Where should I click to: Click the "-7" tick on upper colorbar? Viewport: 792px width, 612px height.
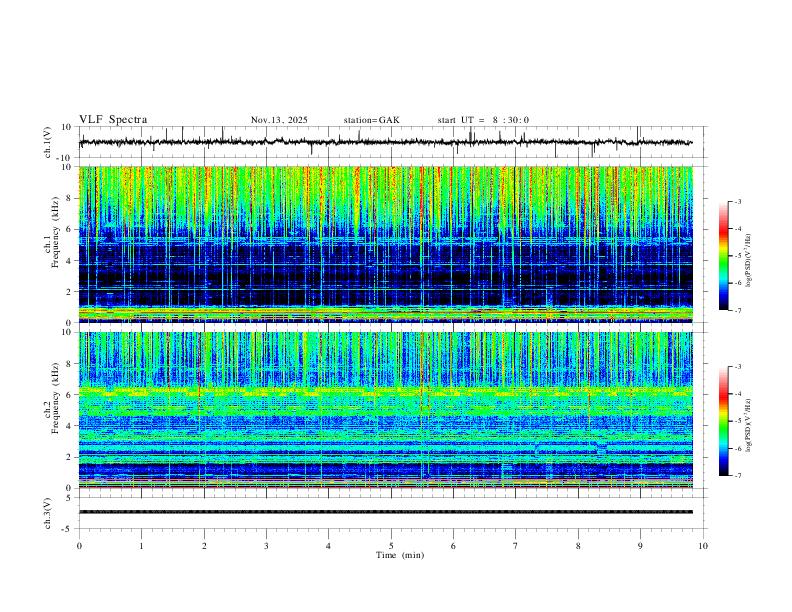point(737,310)
